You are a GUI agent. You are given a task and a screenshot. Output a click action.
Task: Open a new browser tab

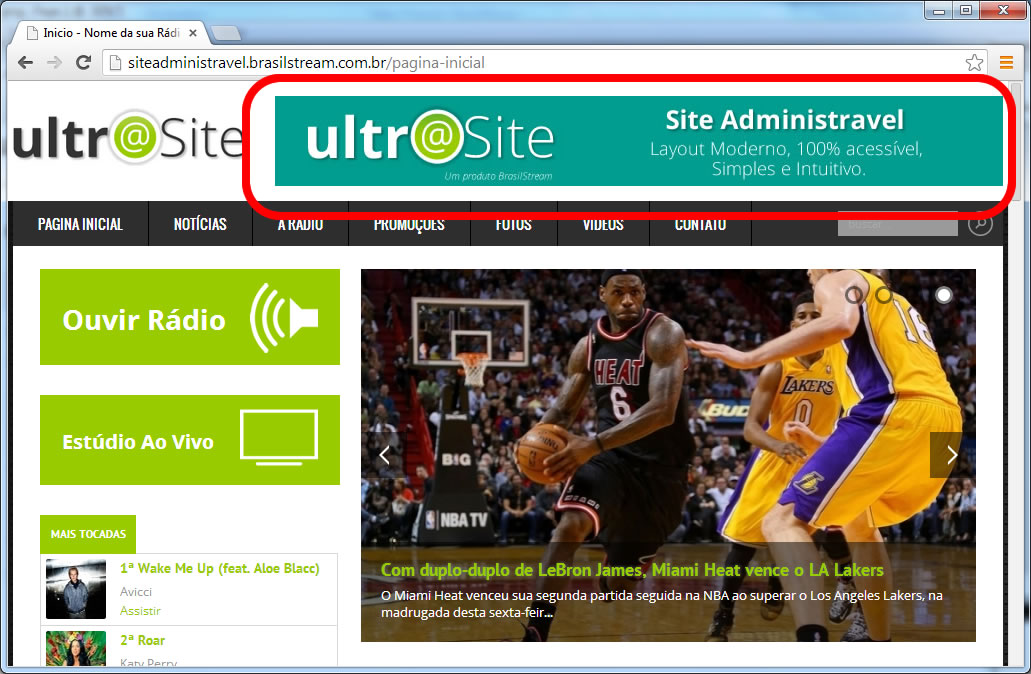[x=226, y=33]
